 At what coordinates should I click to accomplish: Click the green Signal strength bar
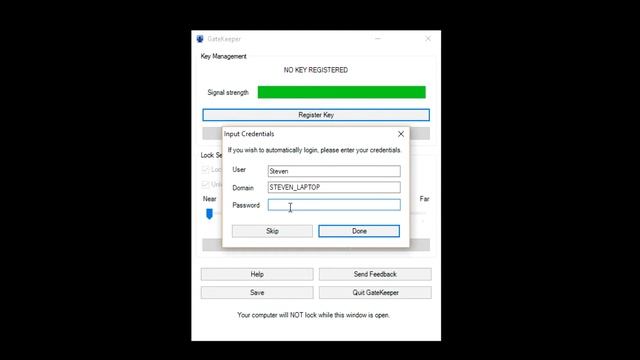click(x=342, y=92)
